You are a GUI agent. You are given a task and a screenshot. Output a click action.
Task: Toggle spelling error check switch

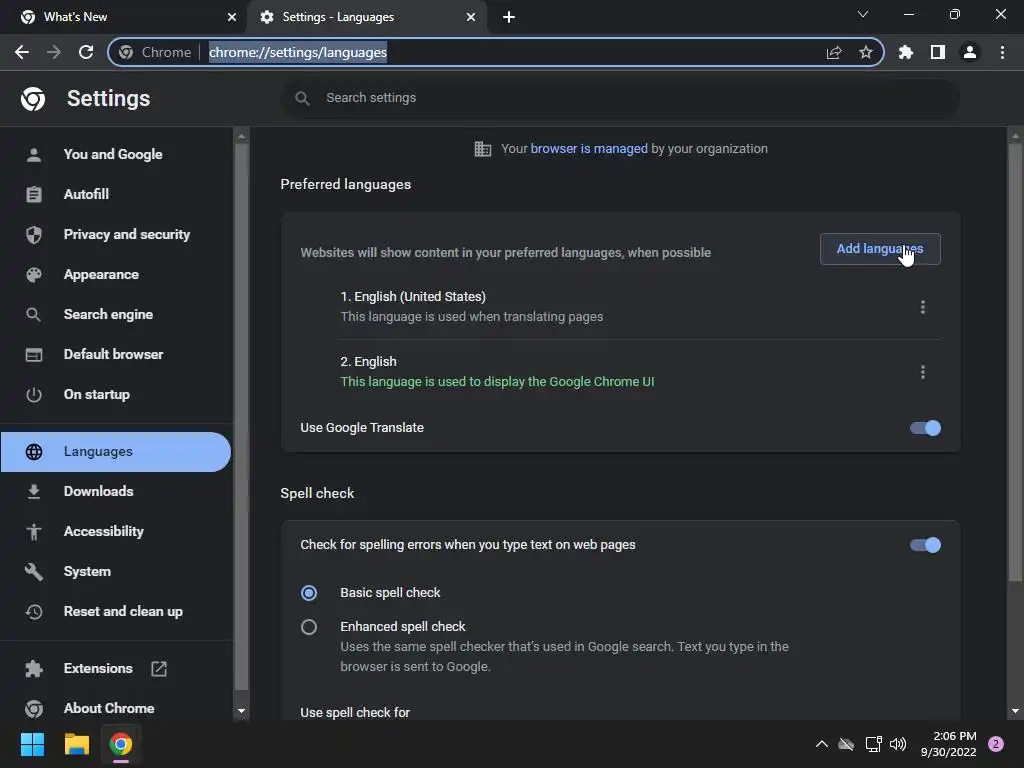pos(925,545)
